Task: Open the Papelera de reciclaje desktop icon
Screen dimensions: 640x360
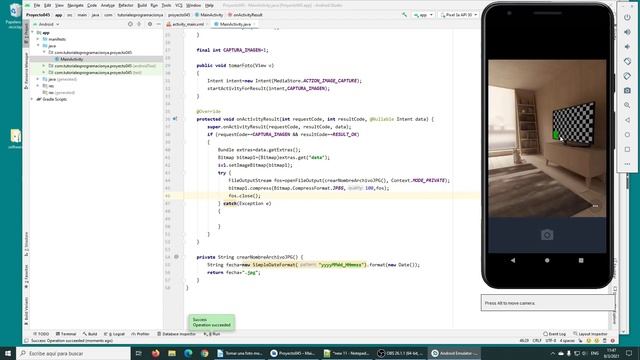Action: click(x=14, y=16)
